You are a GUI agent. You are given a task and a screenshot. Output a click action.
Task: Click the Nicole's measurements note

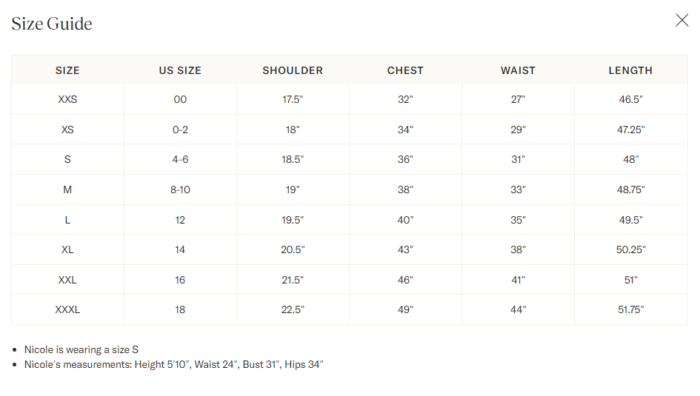pos(173,364)
